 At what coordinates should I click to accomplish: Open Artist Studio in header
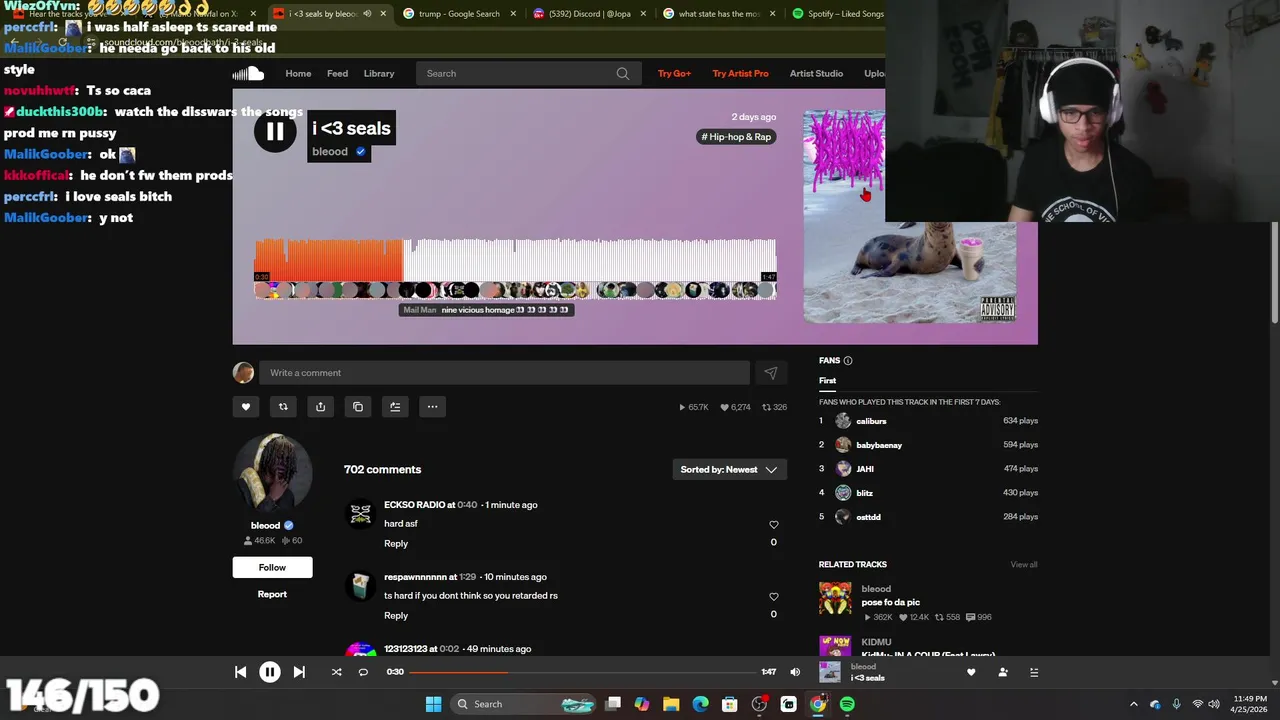point(816,73)
